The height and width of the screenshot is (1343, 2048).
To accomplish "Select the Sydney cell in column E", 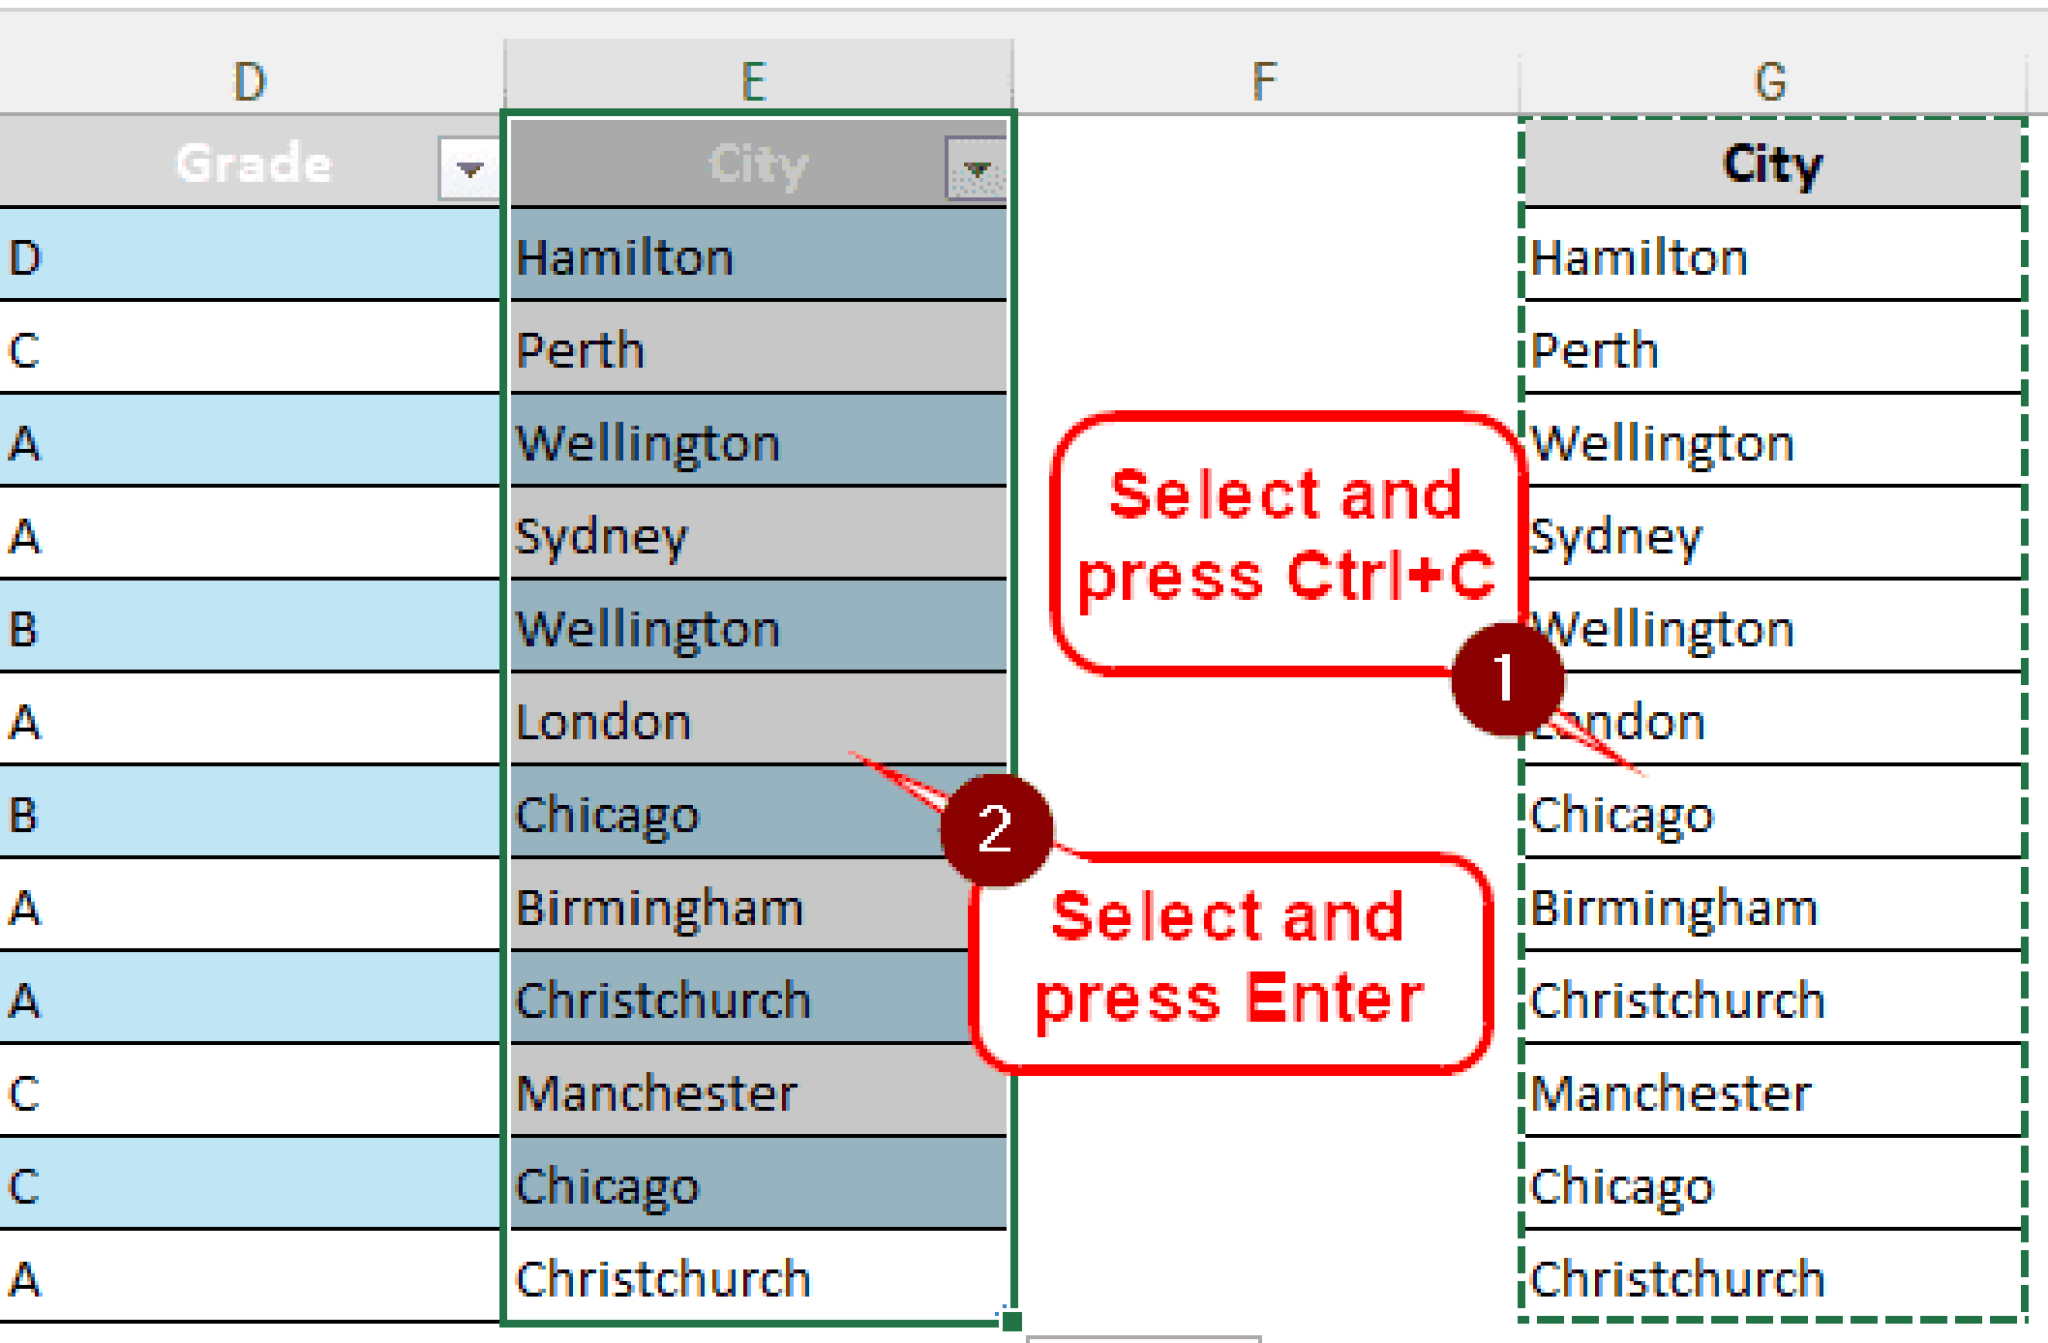I will coord(755,535).
